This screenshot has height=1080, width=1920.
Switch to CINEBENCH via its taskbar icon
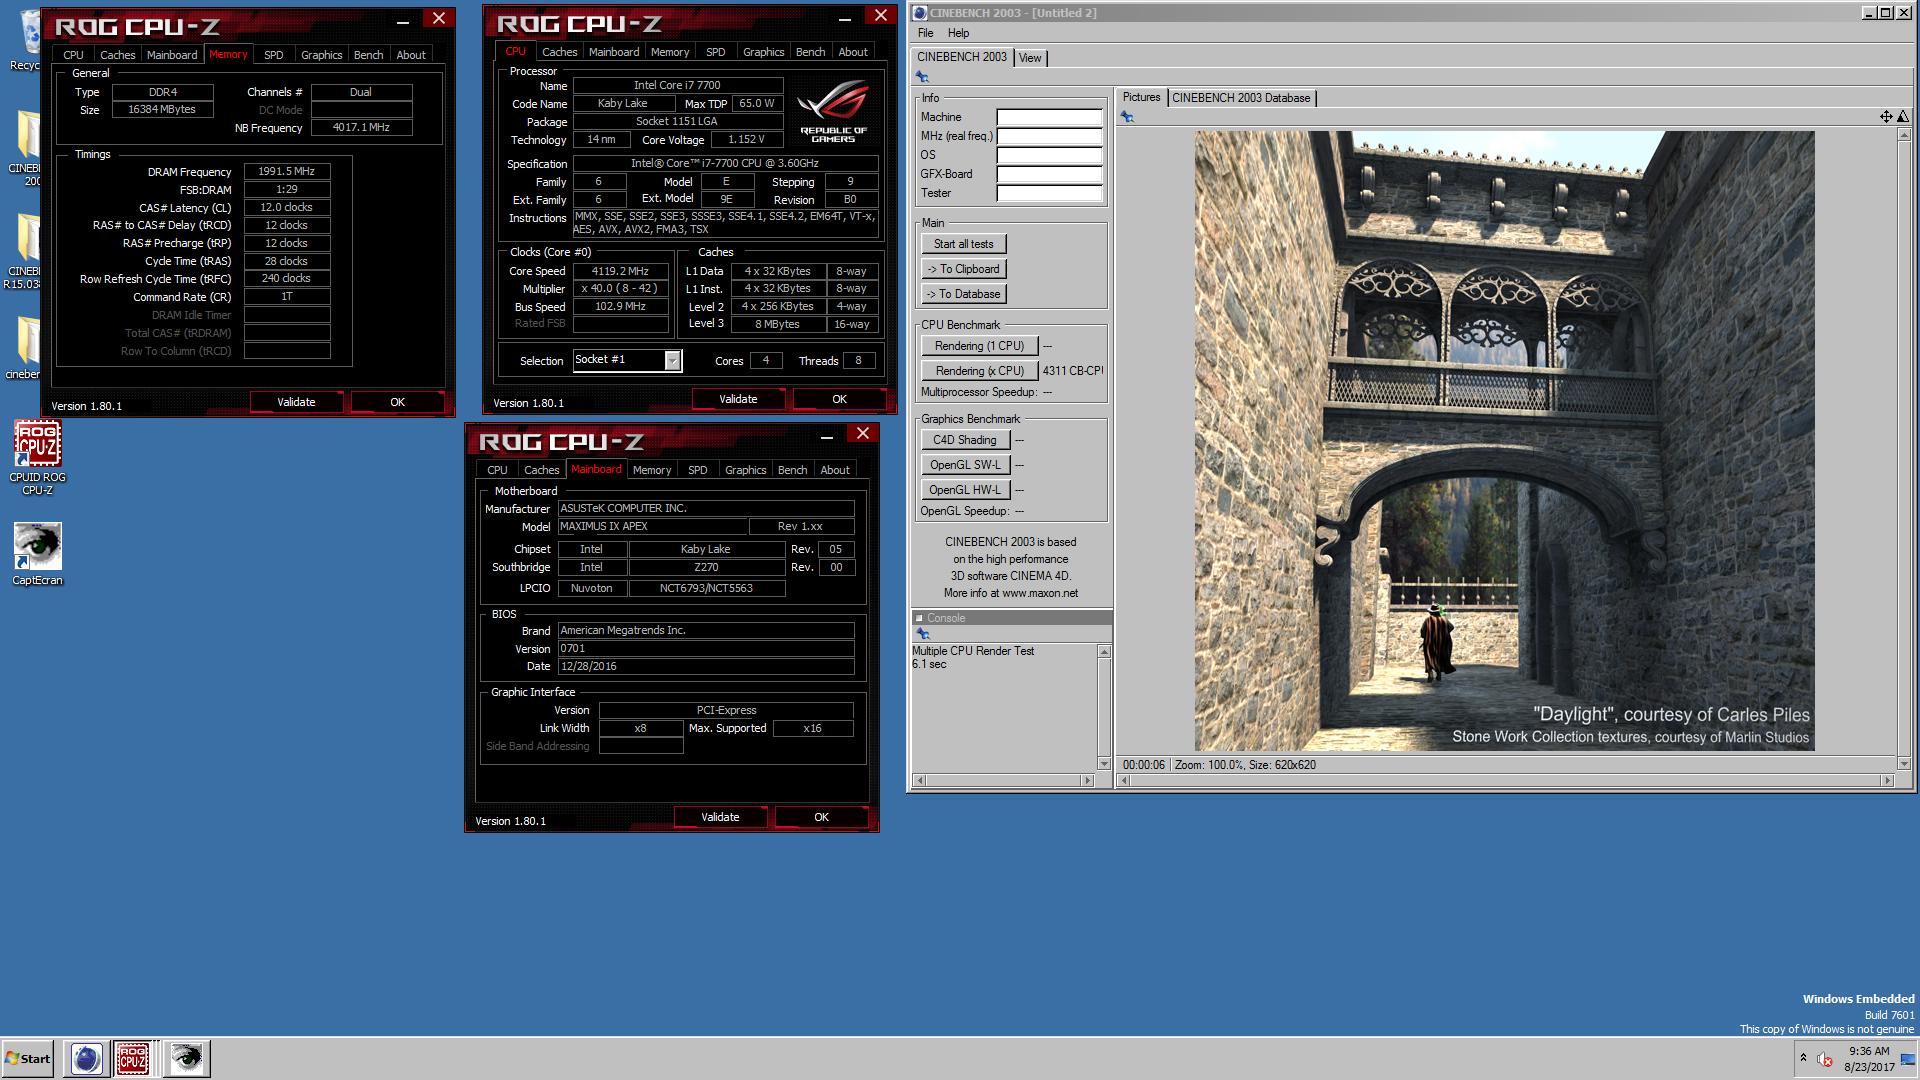86,1058
